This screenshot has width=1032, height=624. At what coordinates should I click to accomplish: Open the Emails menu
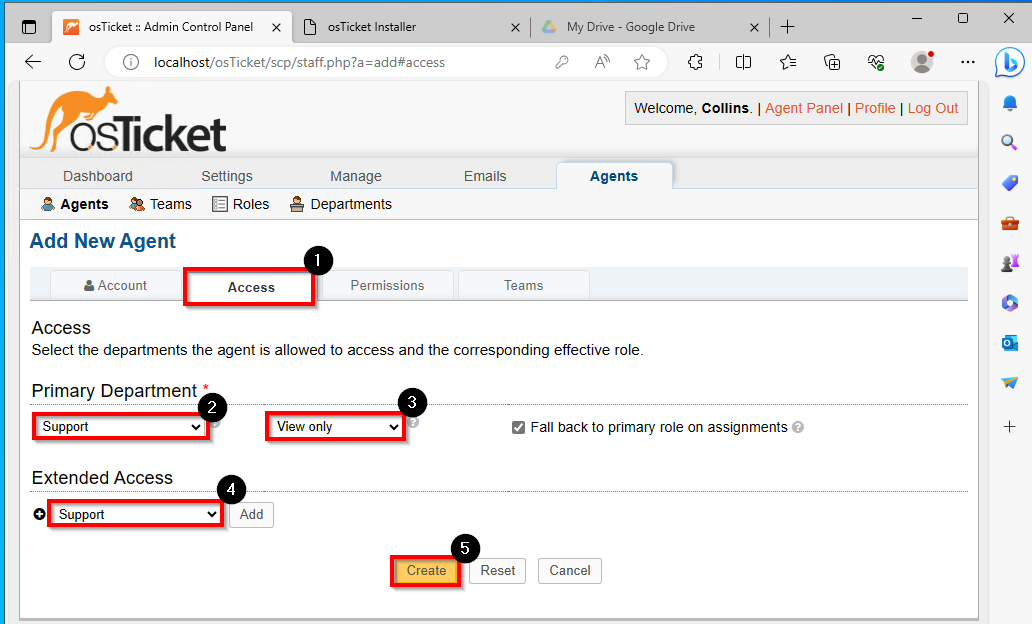(x=485, y=176)
